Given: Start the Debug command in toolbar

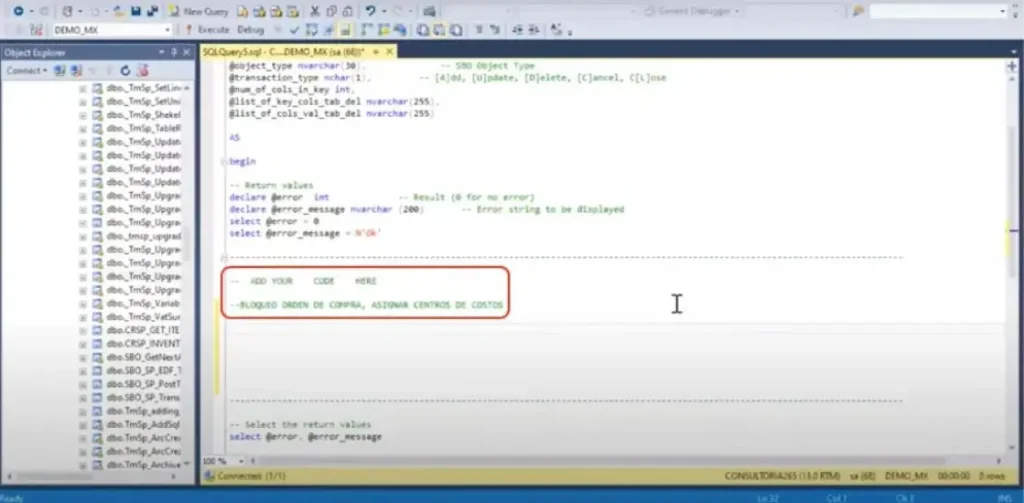Looking at the screenshot, I should pos(250,29).
